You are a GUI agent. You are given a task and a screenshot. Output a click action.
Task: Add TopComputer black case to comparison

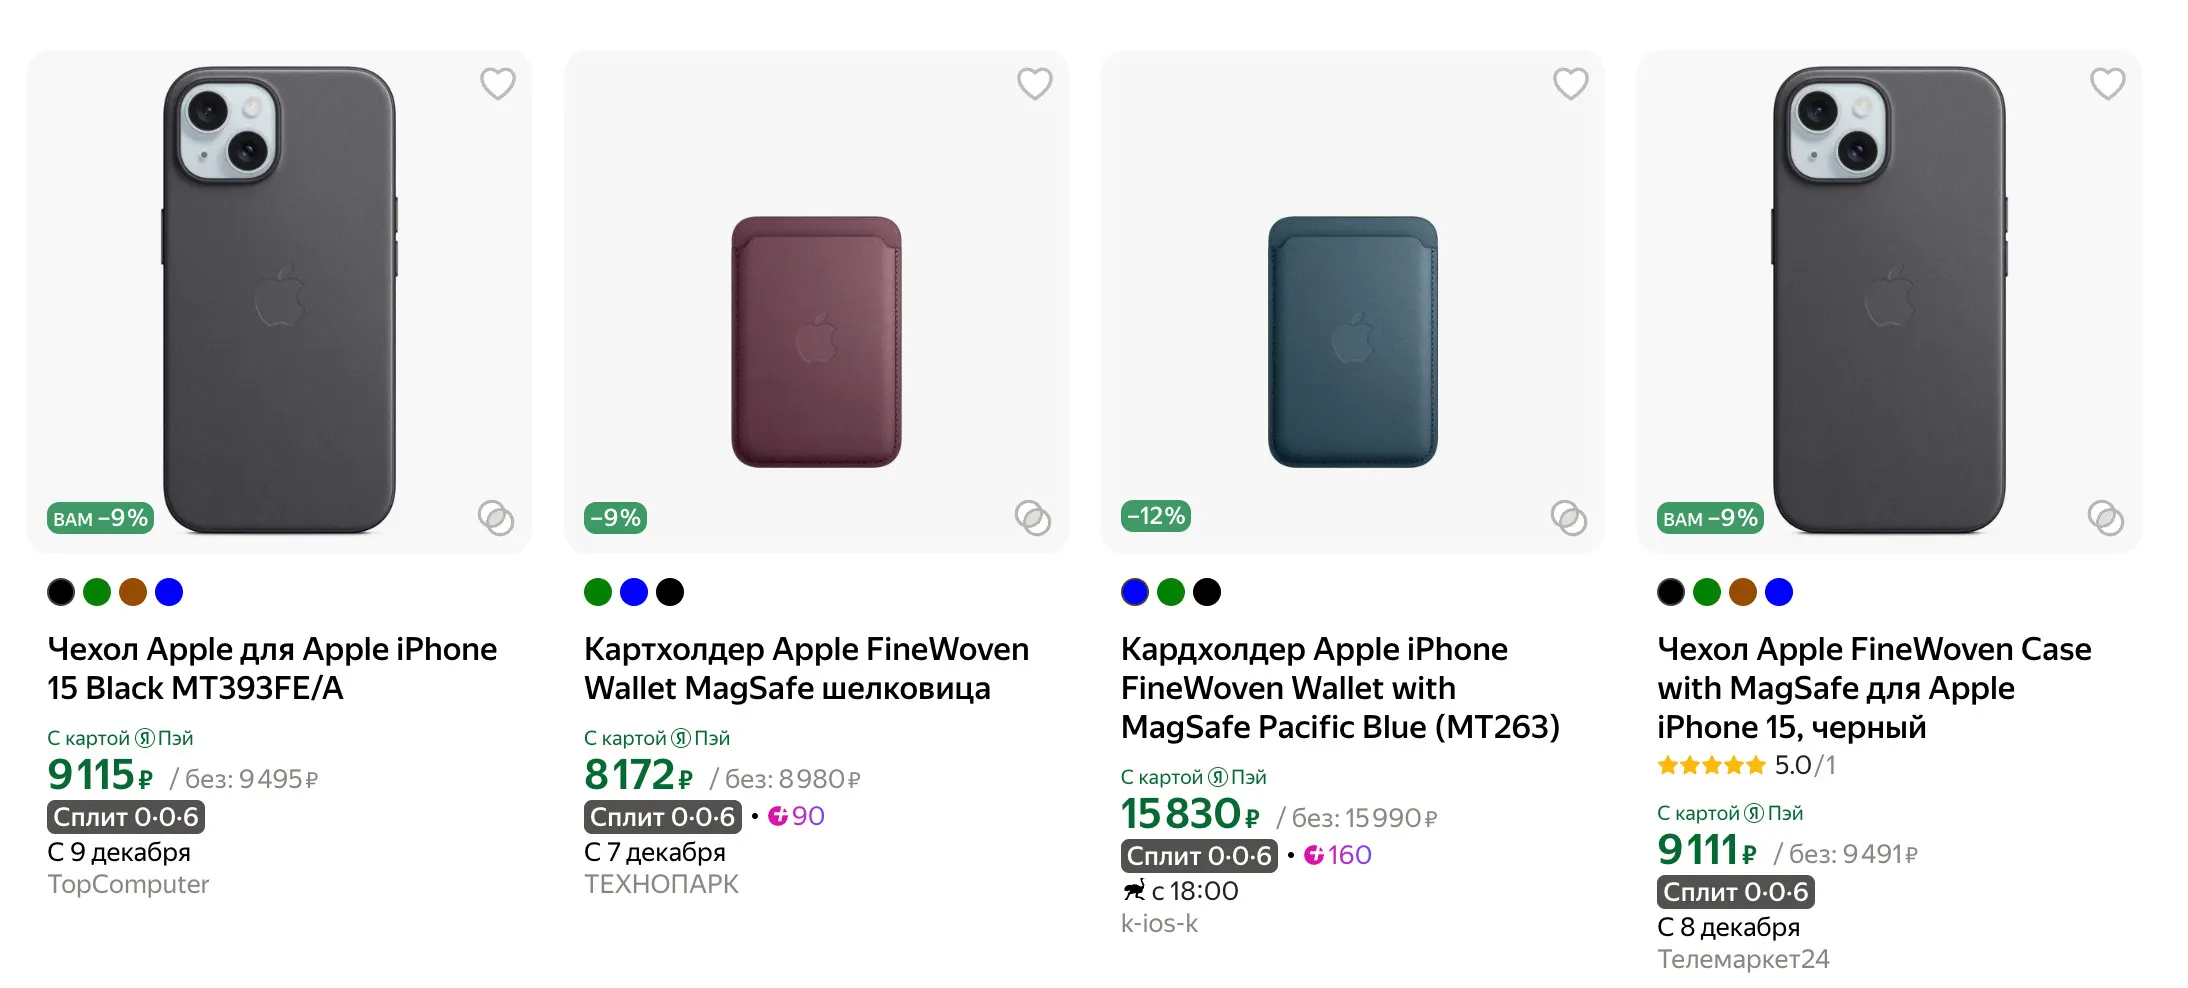point(496,518)
